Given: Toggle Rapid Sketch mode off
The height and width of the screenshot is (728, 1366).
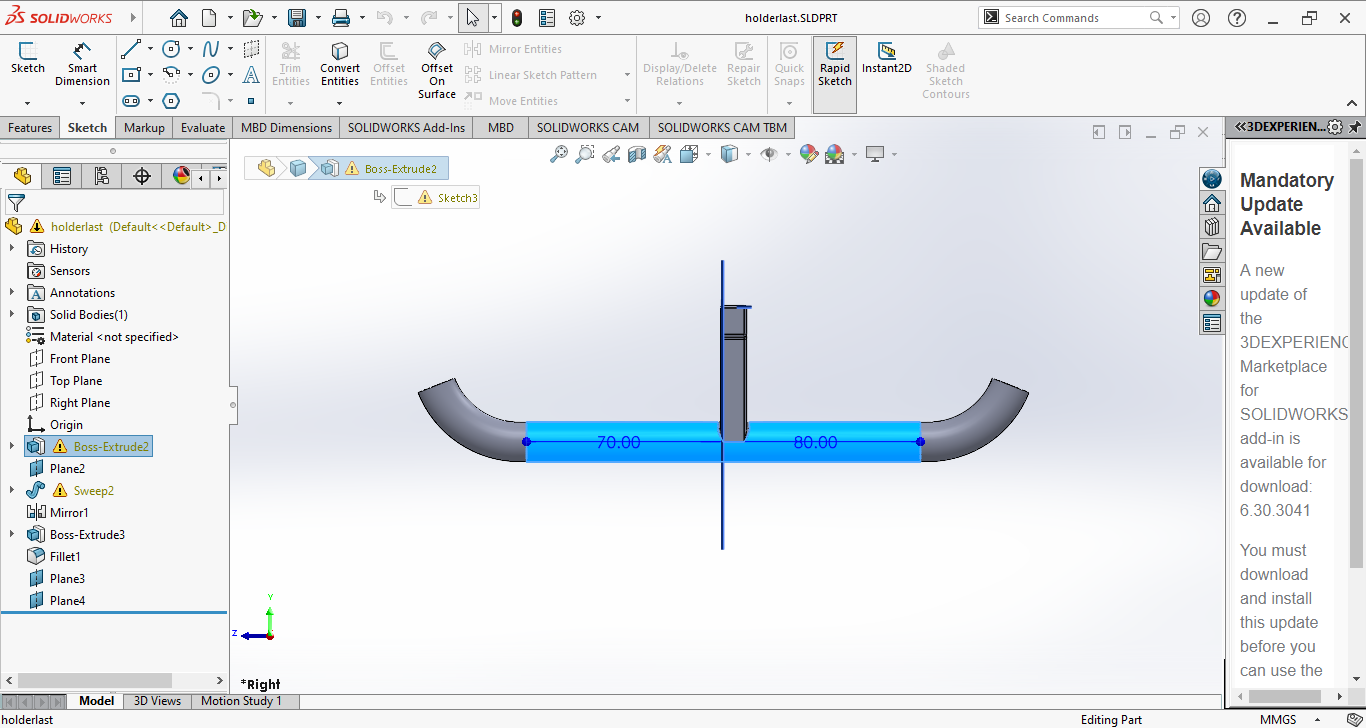Looking at the screenshot, I should 834,63.
